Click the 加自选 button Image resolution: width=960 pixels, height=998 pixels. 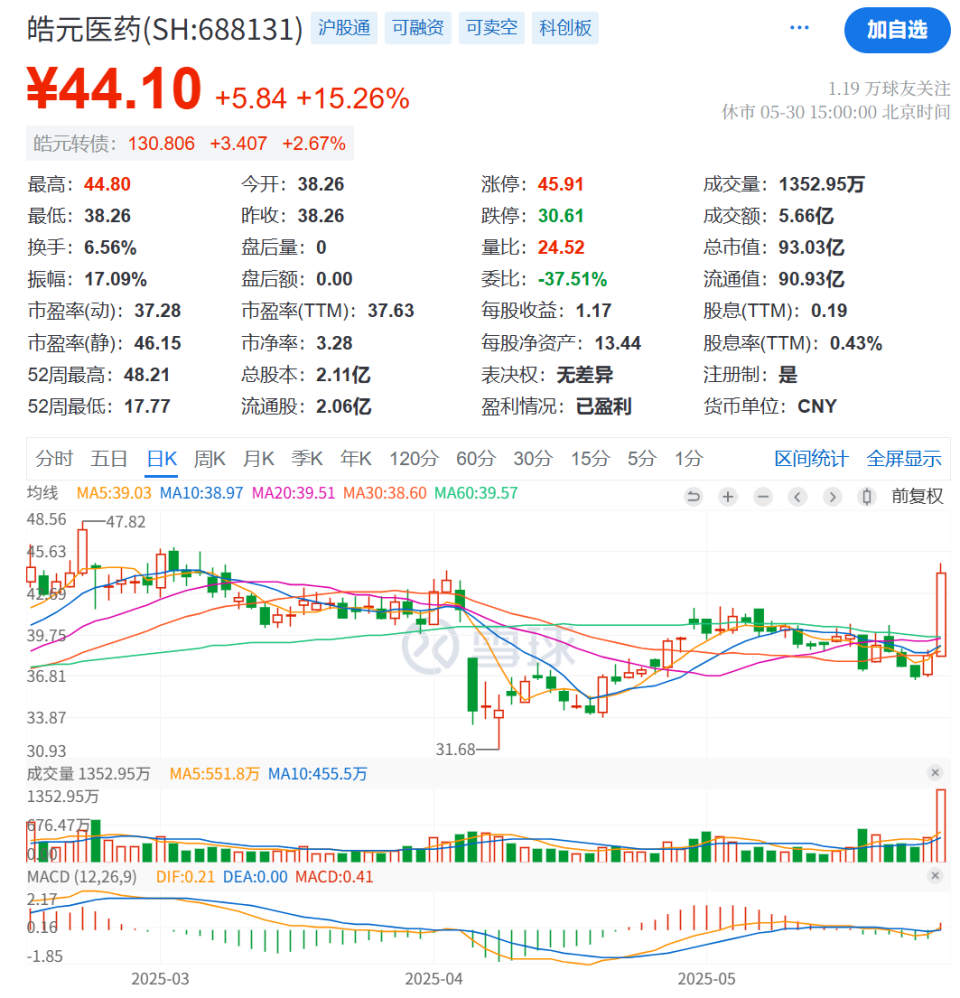896,30
